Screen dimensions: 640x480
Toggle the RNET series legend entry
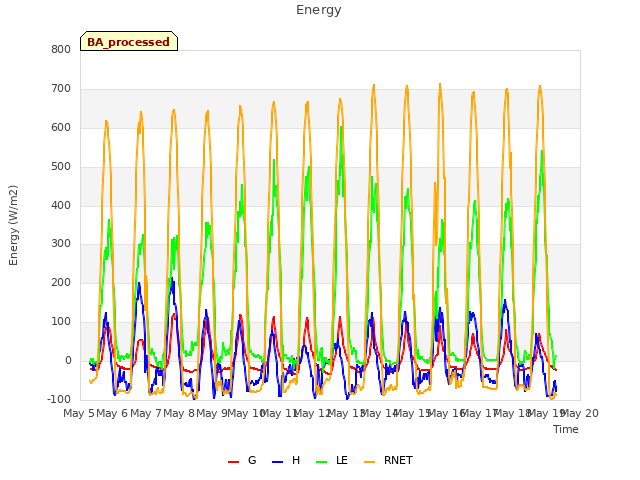click(x=388, y=460)
